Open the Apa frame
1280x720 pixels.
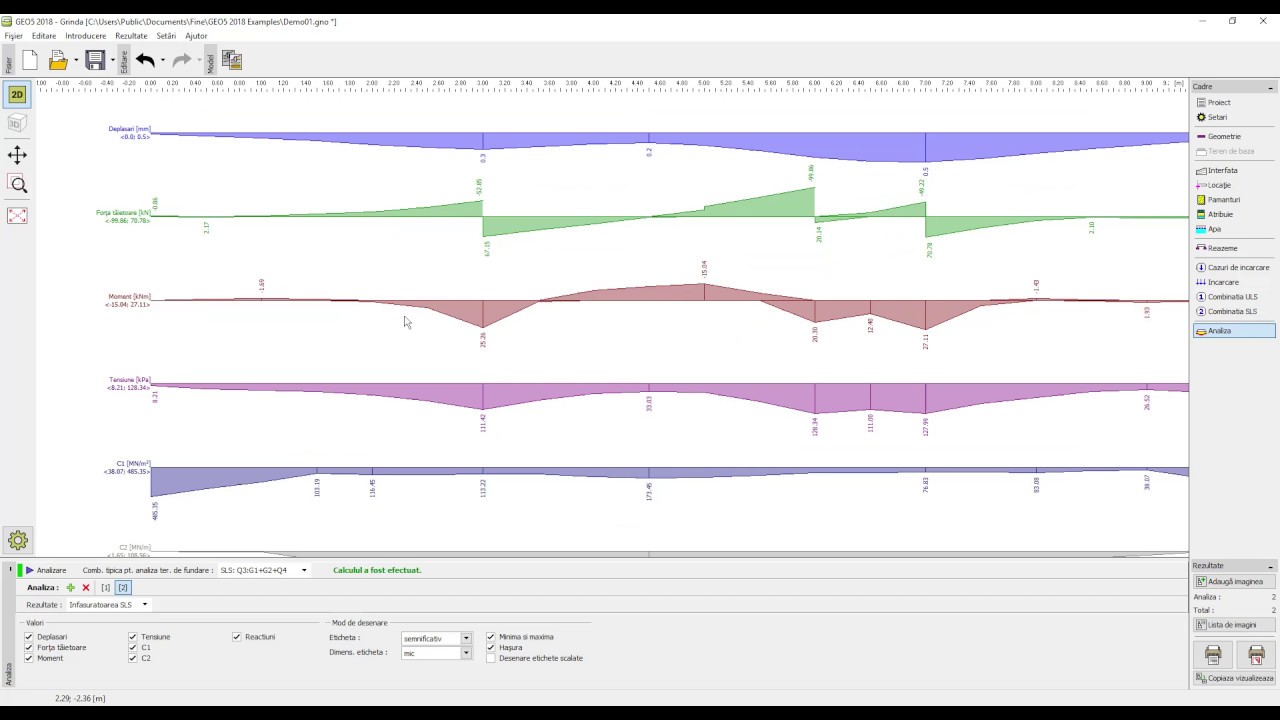tap(1234, 229)
